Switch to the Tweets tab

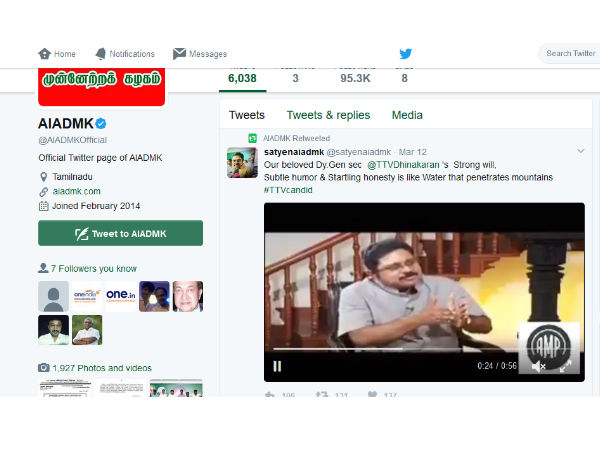click(x=247, y=115)
